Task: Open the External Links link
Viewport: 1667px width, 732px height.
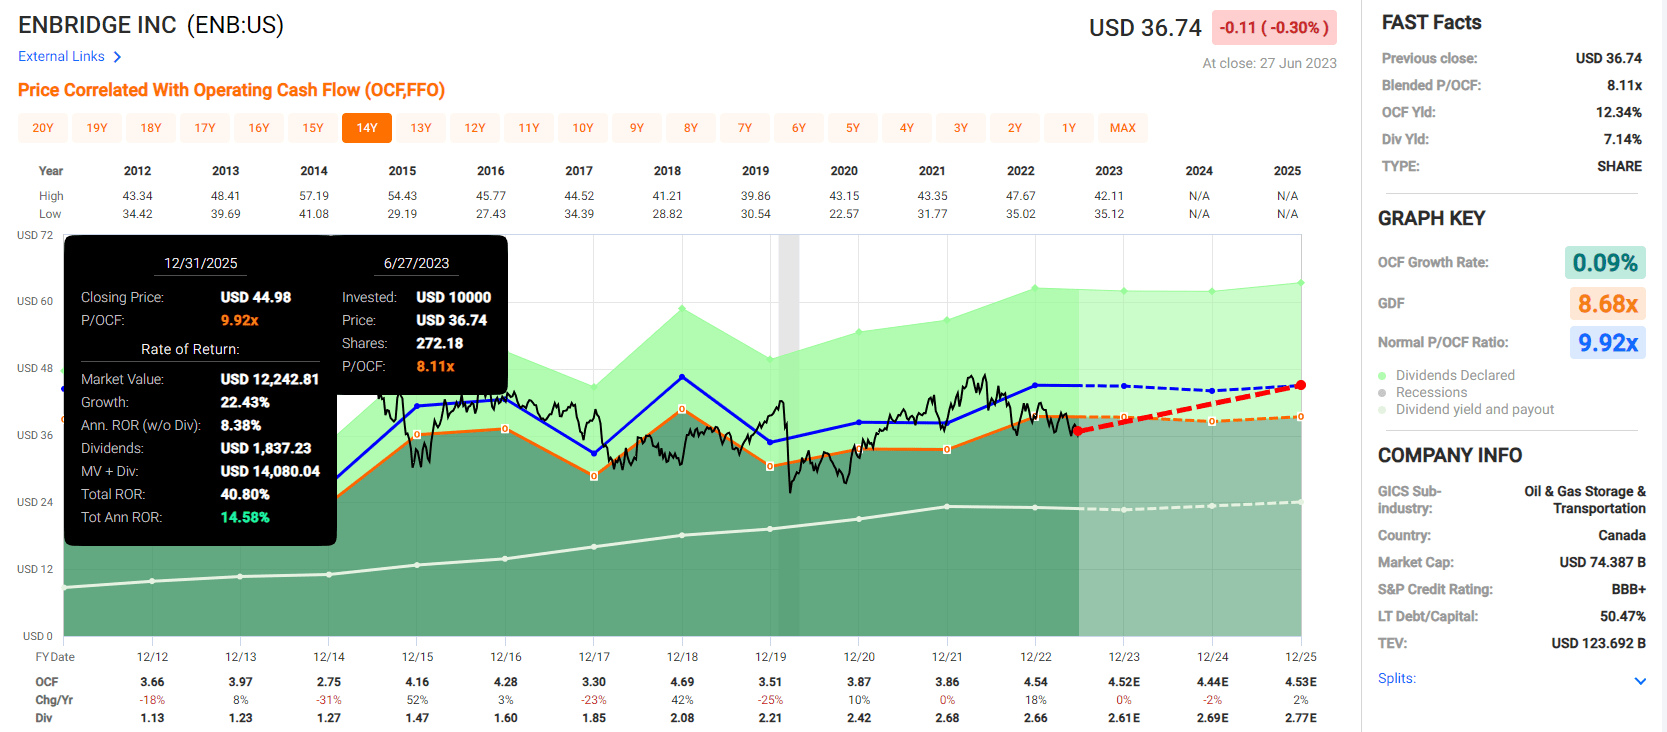Action: pos(61,57)
